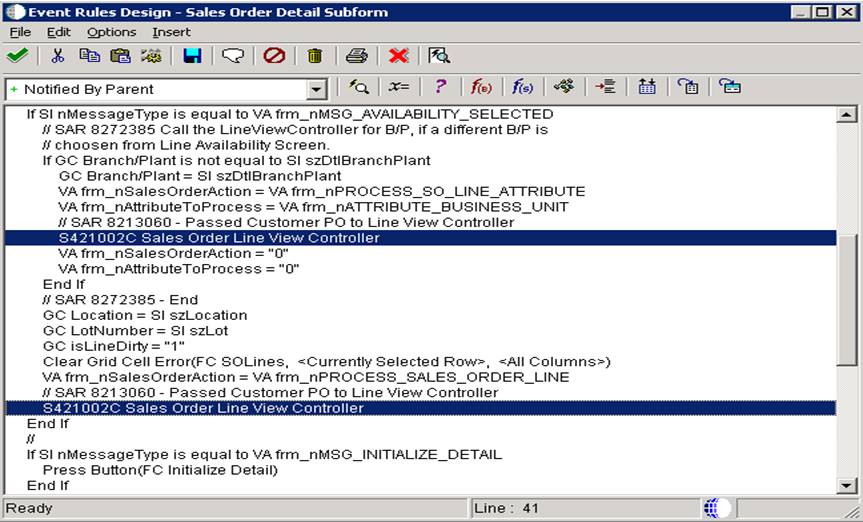Image resolution: width=863 pixels, height=522 pixels.
Task: Select line with frm_nATTRIBUTE_BUSINESS_UNIT
Action: click(x=313, y=206)
